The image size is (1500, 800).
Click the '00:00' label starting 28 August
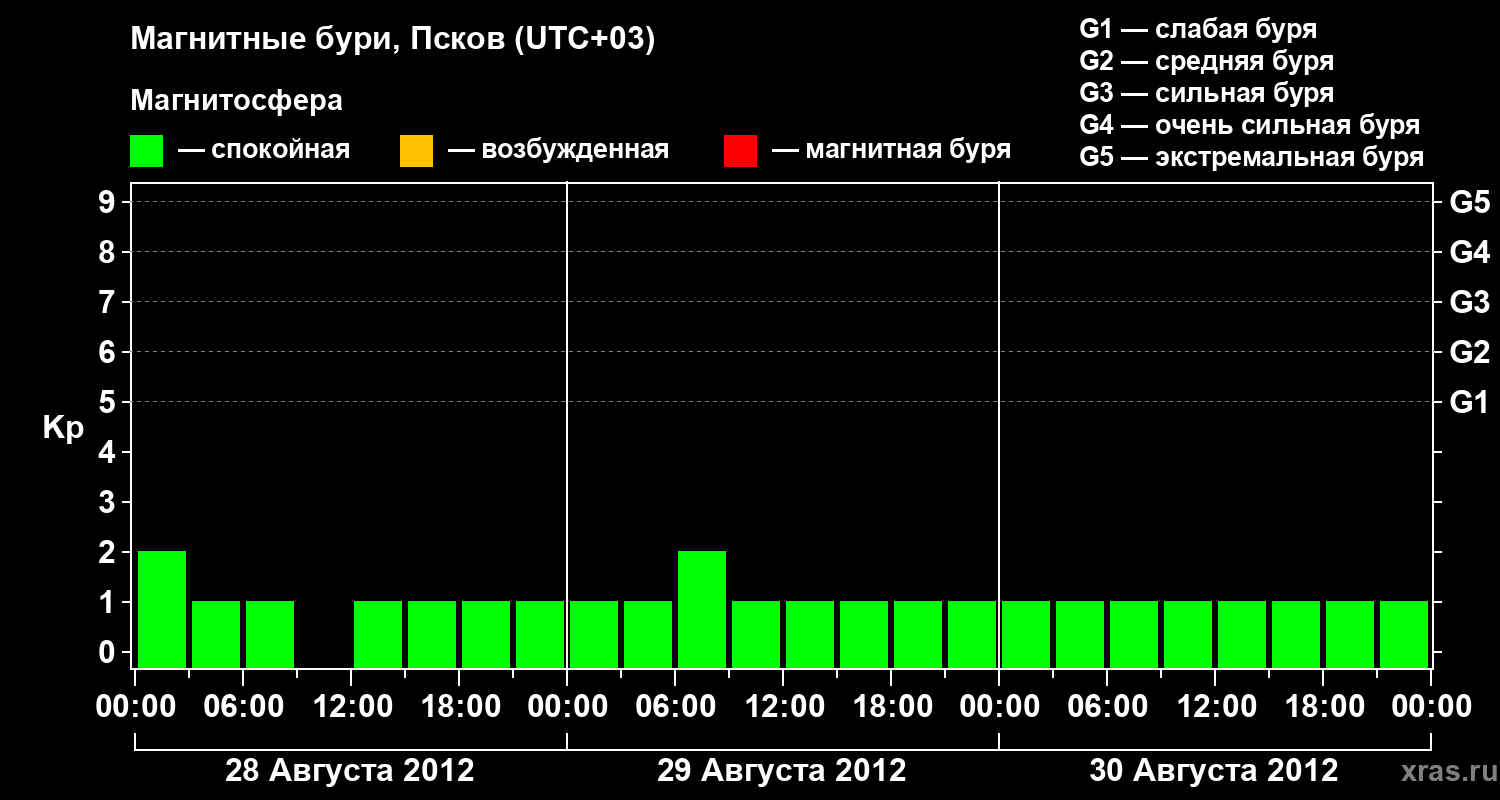[x=135, y=706]
